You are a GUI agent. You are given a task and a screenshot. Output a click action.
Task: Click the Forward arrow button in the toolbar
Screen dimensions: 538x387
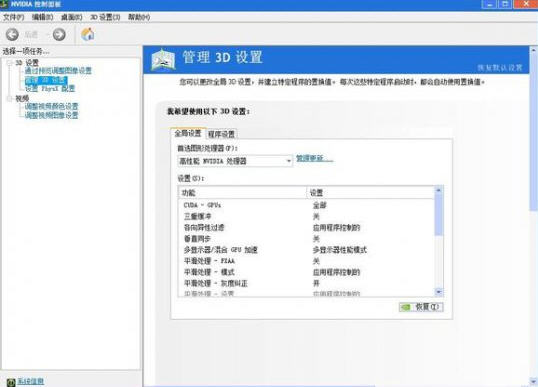(x=59, y=34)
